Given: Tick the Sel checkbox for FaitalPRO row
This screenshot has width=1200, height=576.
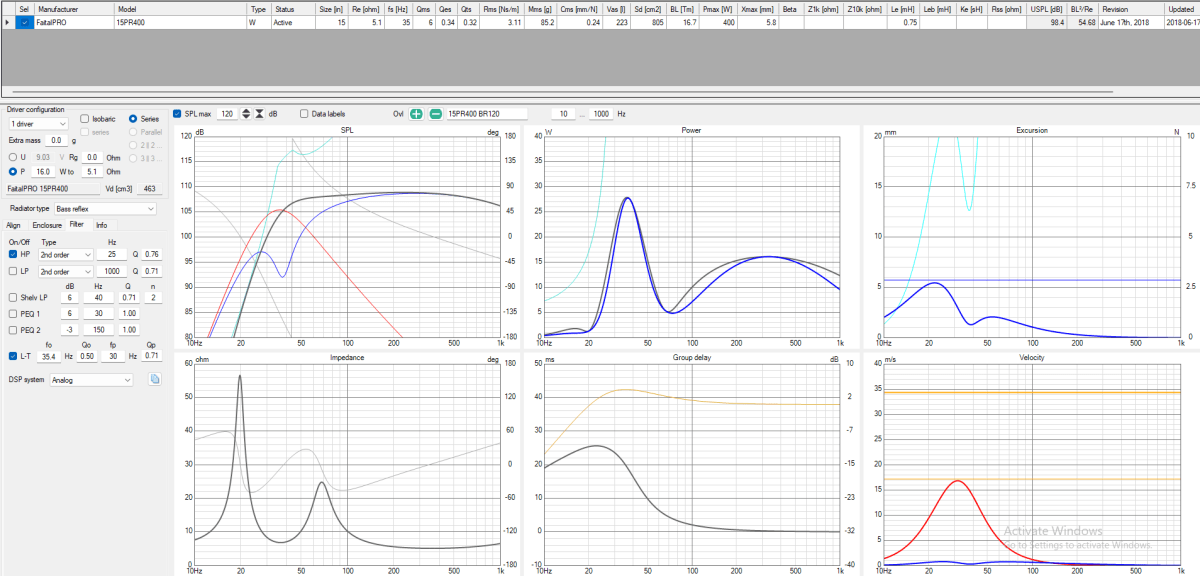Looking at the screenshot, I should [24, 21].
